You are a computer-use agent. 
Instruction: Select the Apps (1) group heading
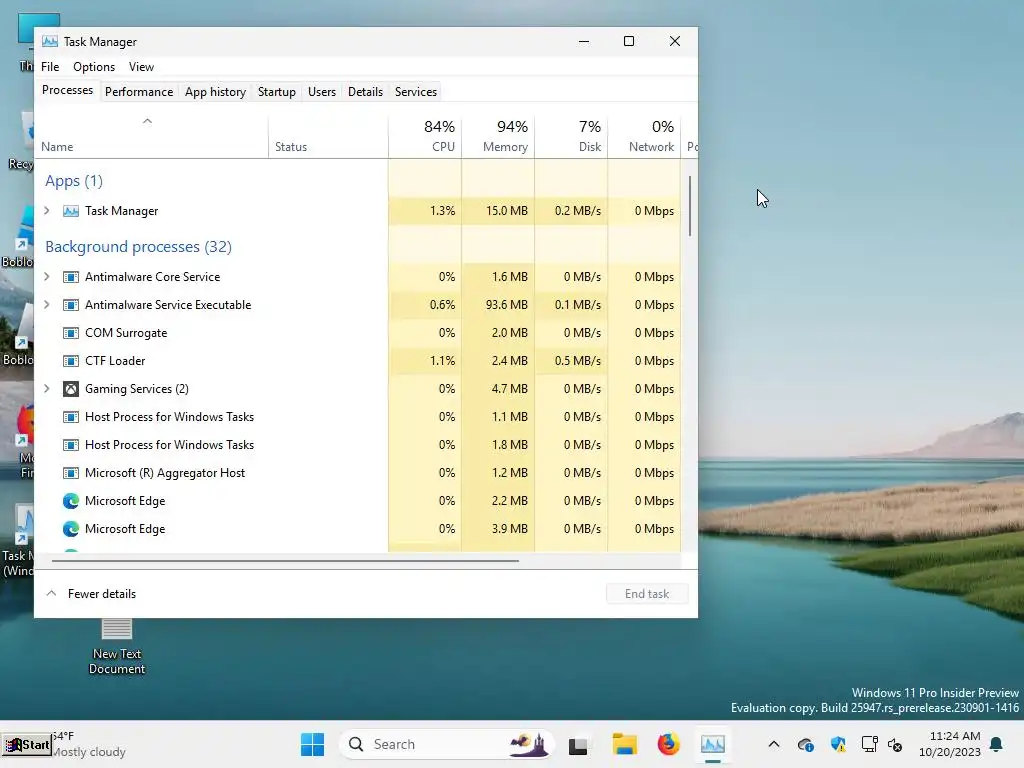click(x=74, y=181)
